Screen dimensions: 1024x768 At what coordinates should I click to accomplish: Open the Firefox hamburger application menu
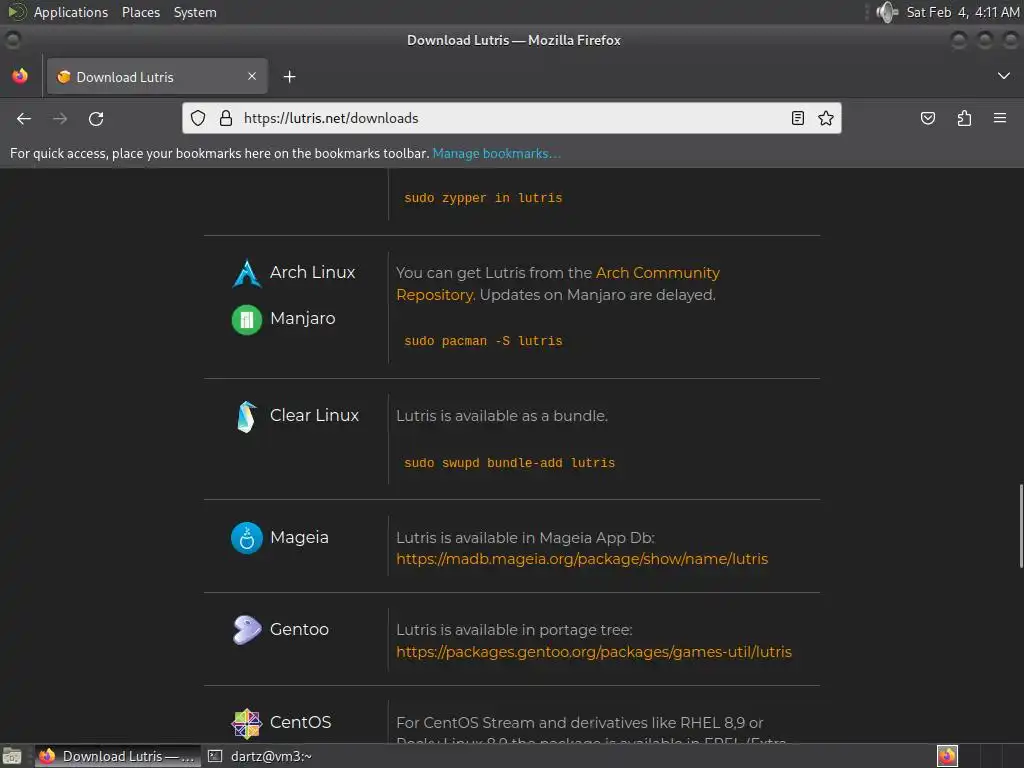(x=1000, y=118)
